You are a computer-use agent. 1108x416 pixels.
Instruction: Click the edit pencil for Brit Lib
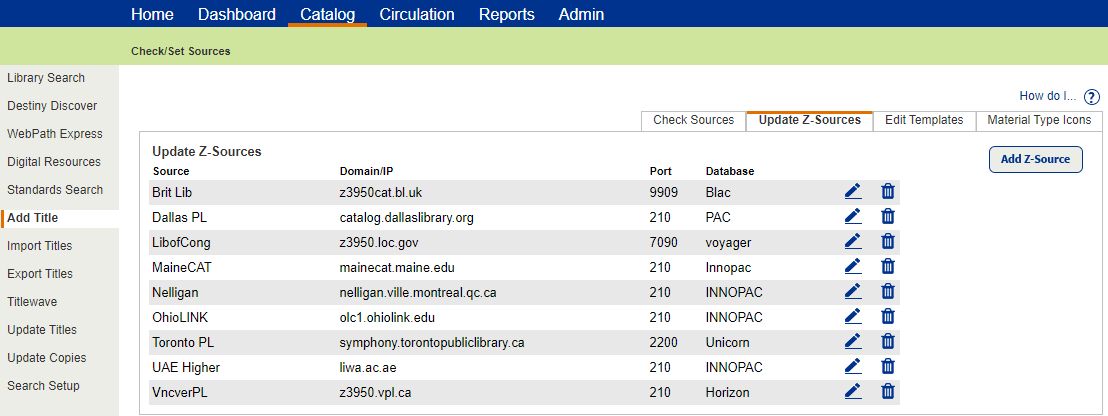point(852,191)
